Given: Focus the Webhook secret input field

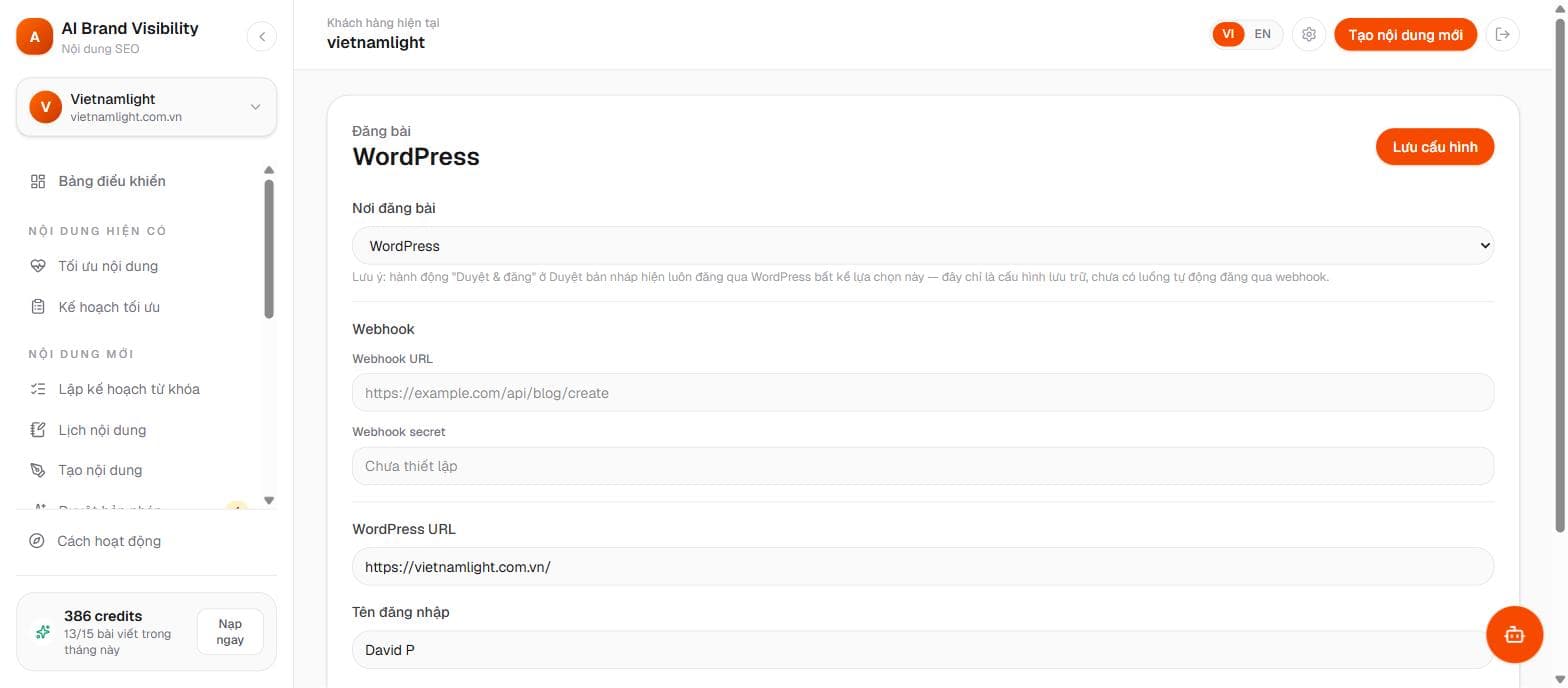Looking at the screenshot, I should (923, 466).
